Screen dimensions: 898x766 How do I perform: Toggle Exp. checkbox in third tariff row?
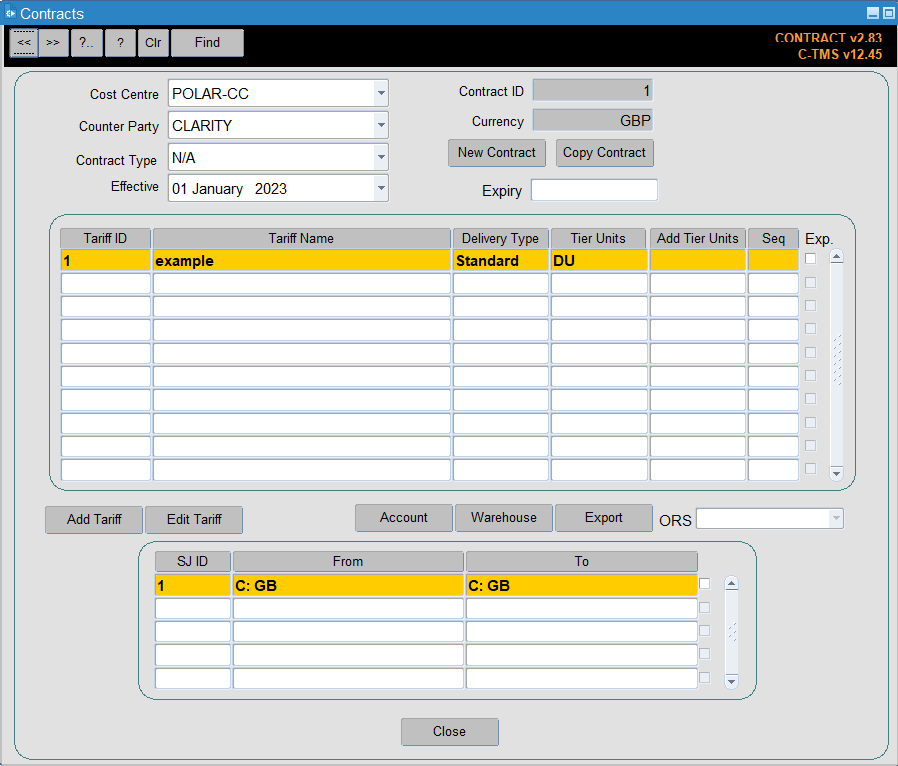click(x=810, y=306)
